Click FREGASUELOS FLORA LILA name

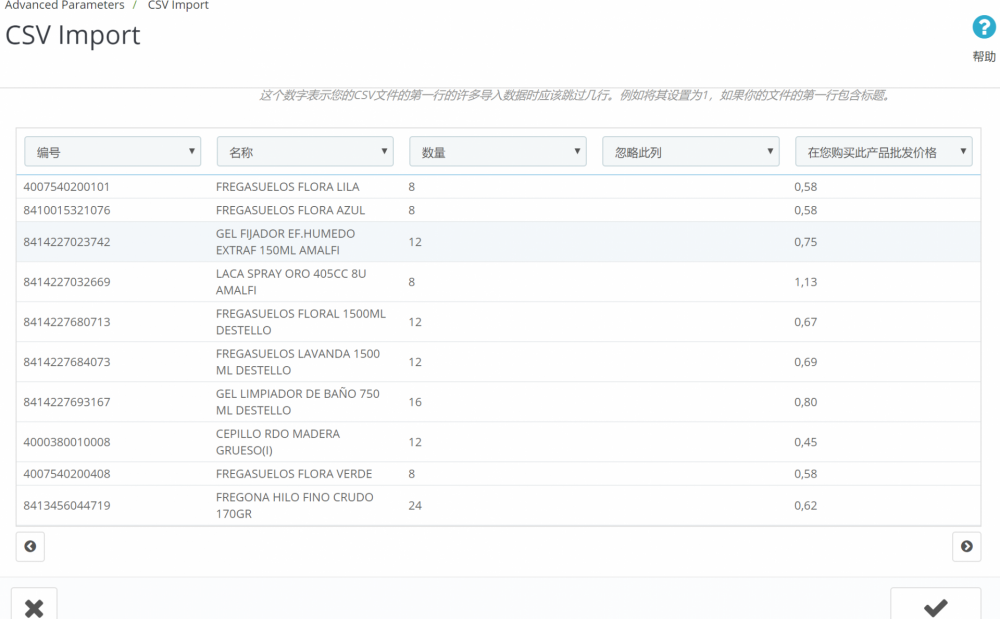[288, 187]
